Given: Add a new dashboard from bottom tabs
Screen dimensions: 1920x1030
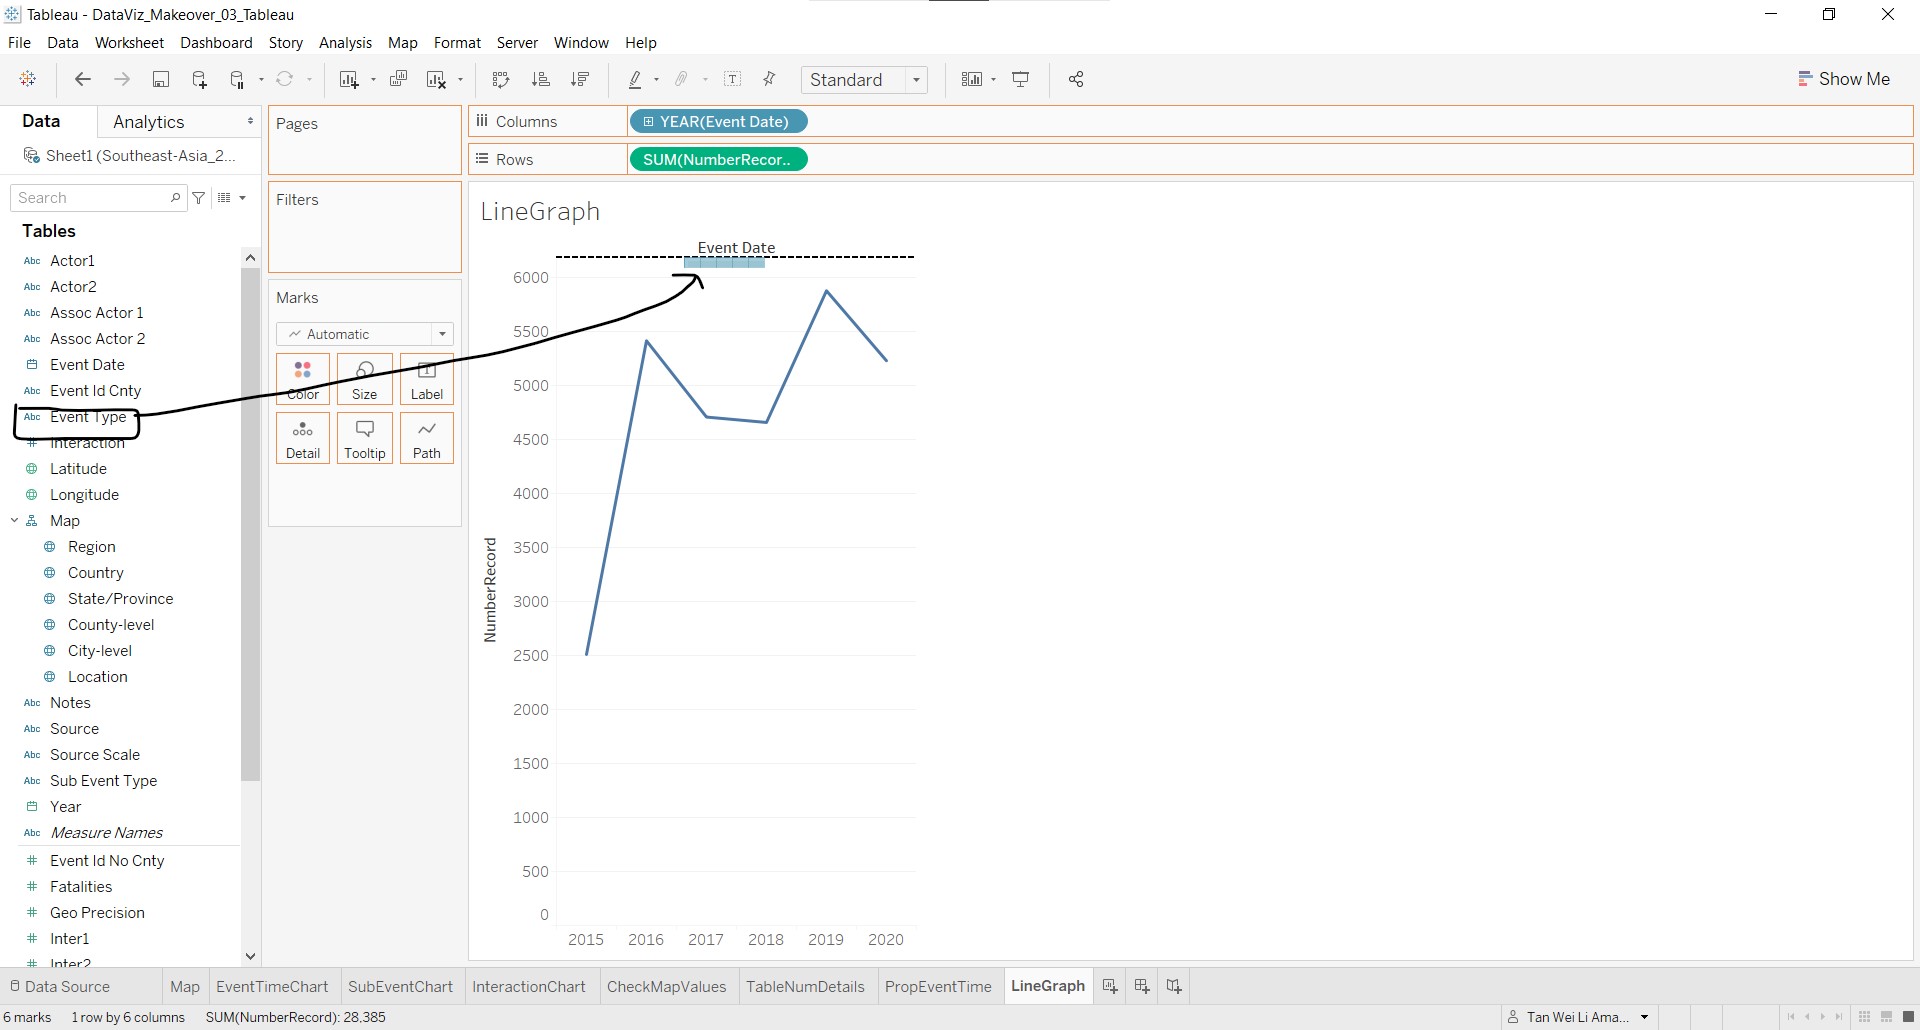Looking at the screenshot, I should (x=1142, y=987).
